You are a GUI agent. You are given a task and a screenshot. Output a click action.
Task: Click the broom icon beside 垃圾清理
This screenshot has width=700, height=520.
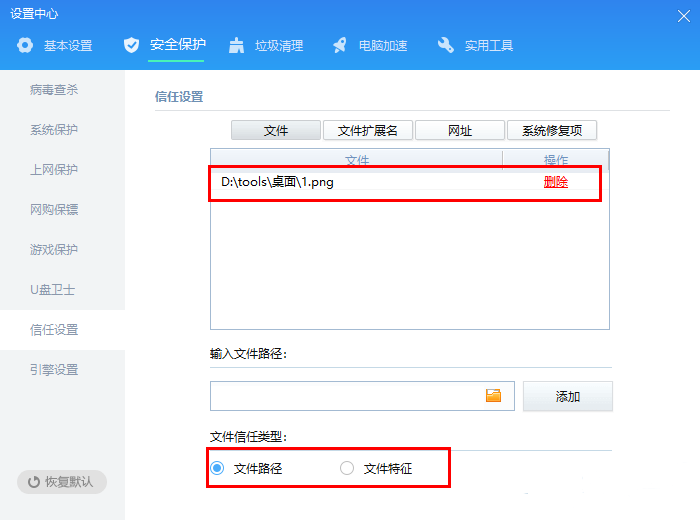point(236,45)
